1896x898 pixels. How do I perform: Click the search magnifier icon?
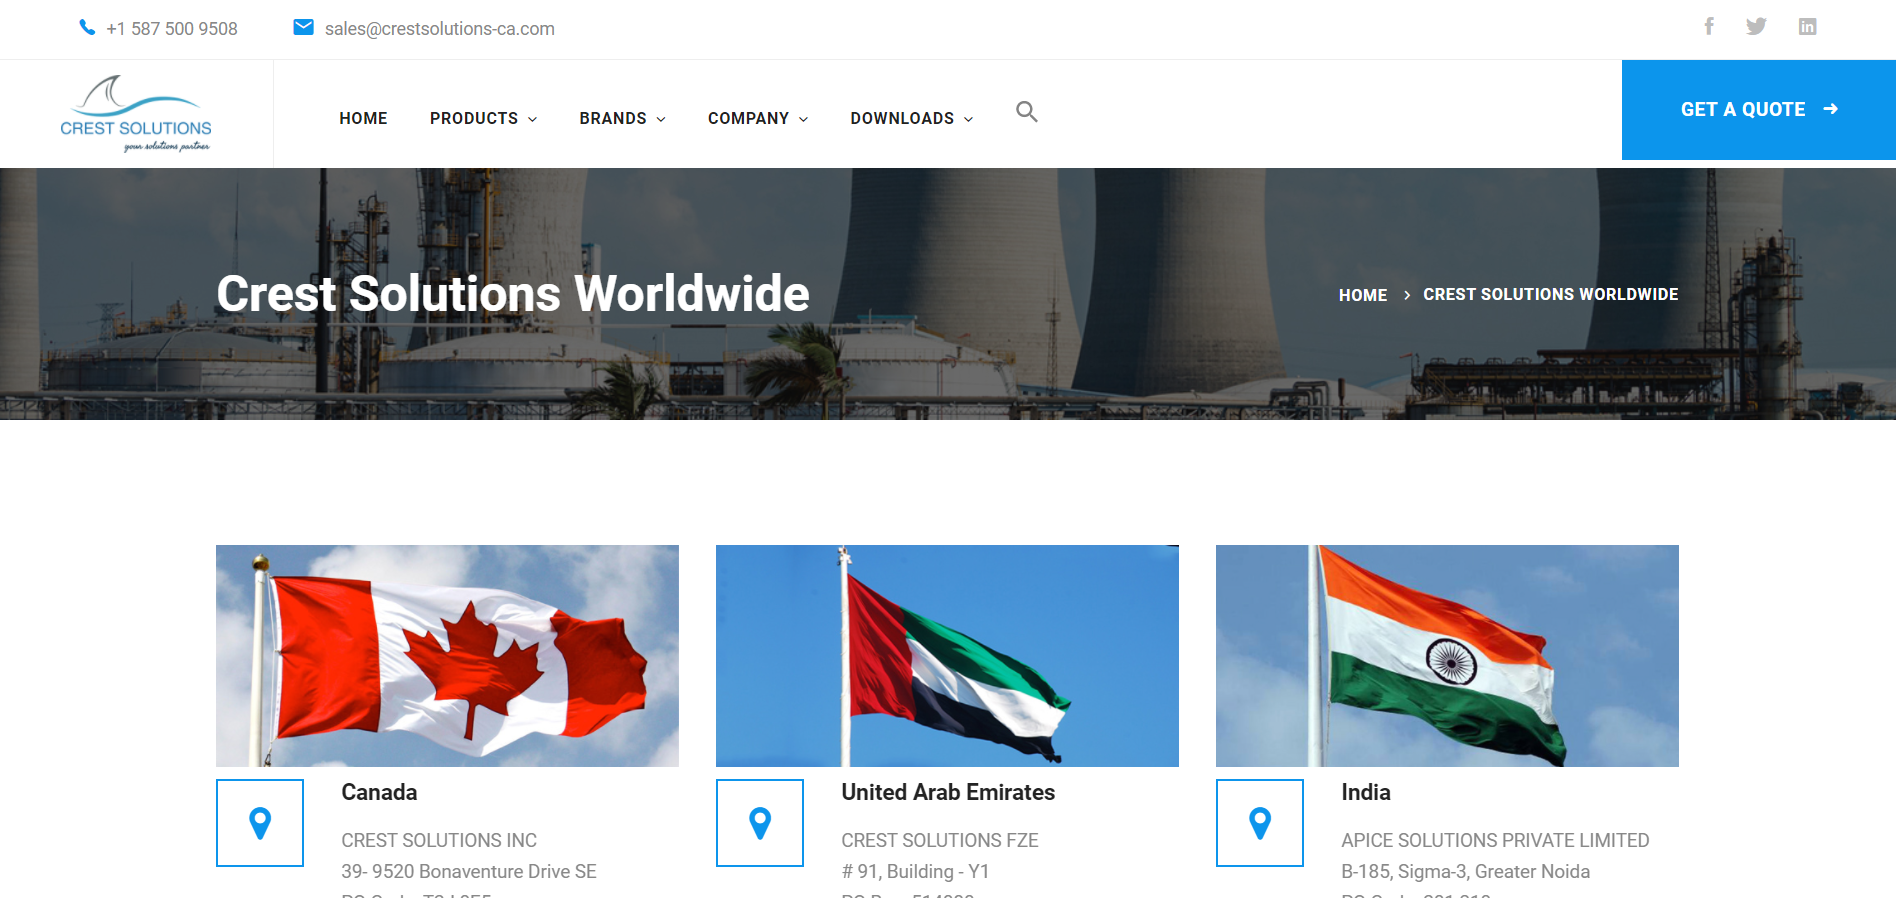click(1027, 112)
